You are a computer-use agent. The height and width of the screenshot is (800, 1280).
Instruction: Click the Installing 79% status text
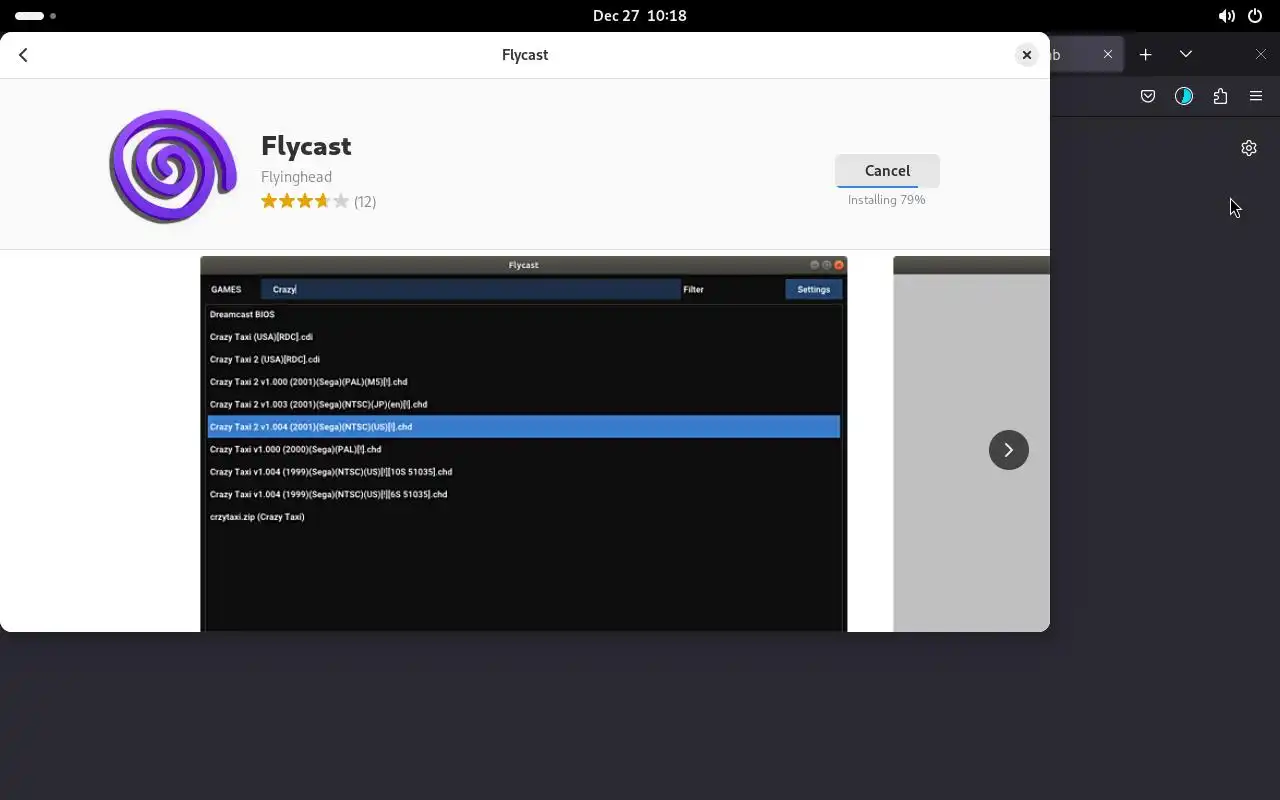tap(886, 200)
